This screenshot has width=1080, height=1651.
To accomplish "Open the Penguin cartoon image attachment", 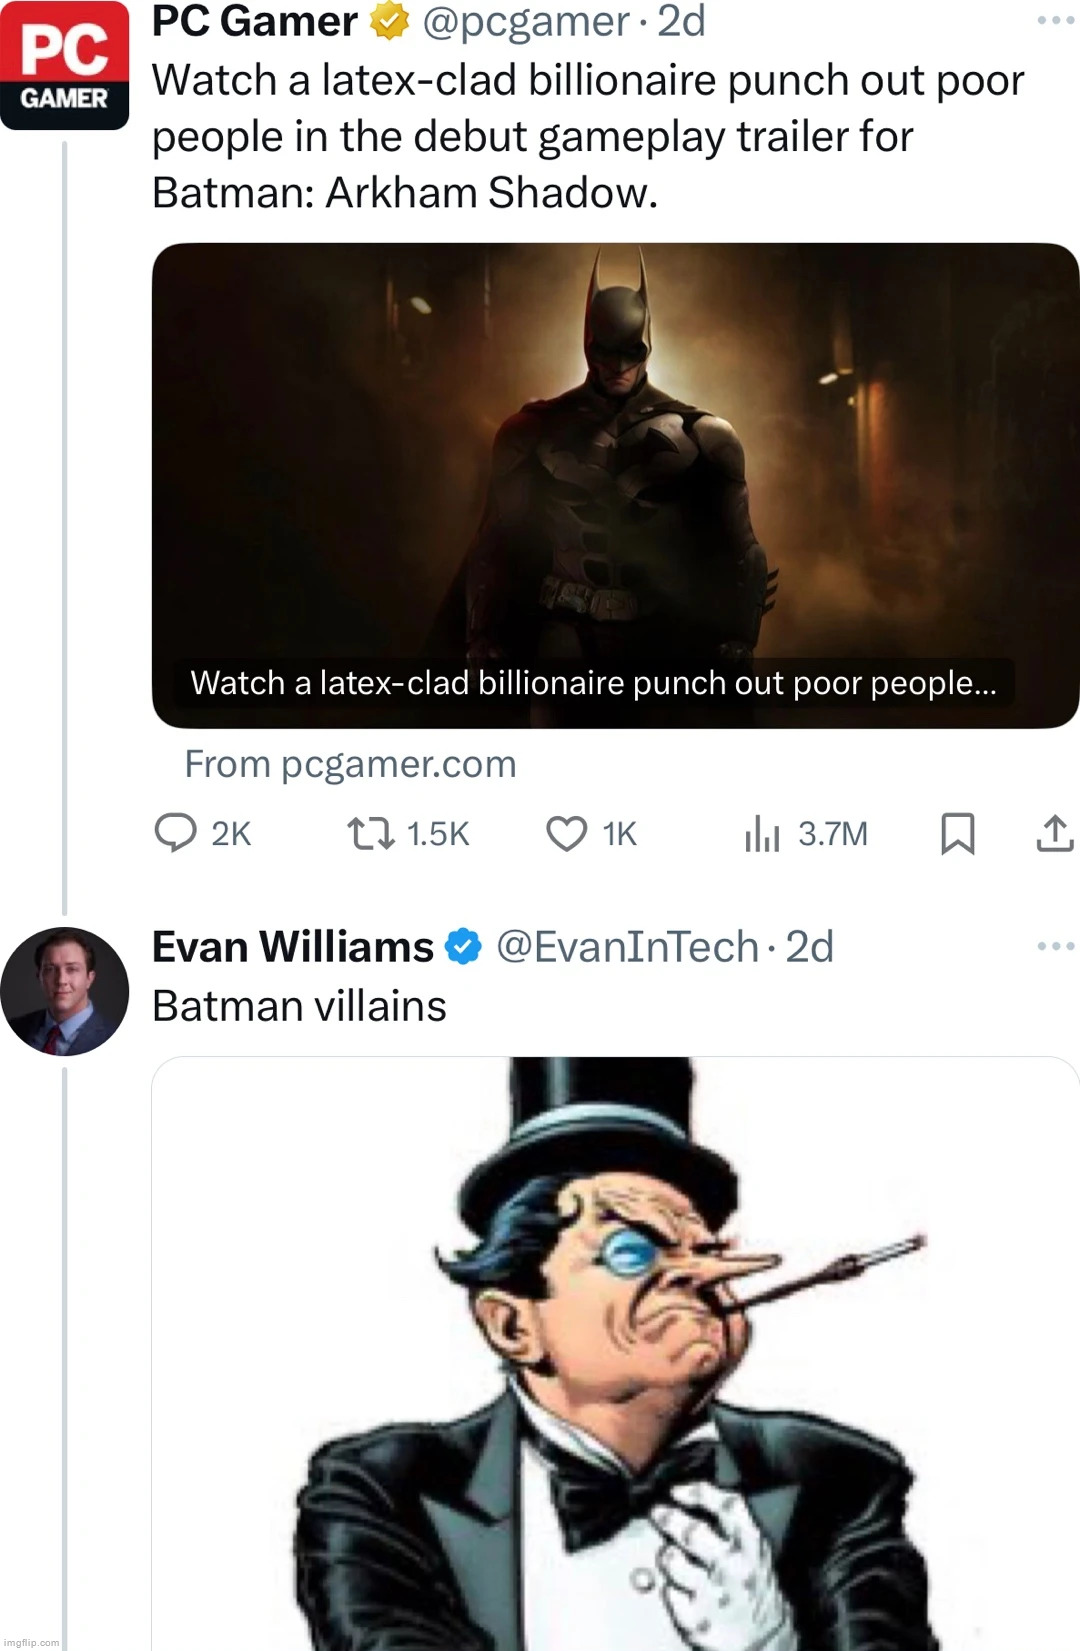I will pyautogui.click(x=615, y=1350).
